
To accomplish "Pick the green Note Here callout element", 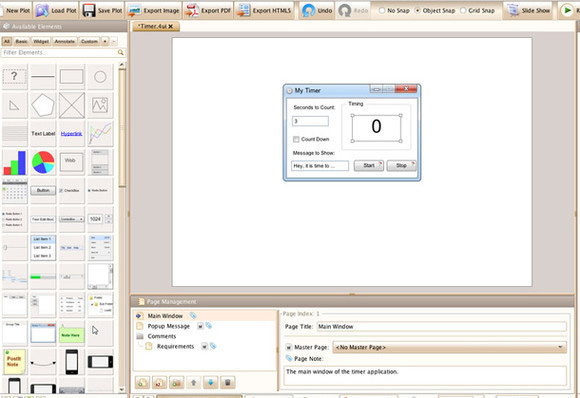I will 71,333.
